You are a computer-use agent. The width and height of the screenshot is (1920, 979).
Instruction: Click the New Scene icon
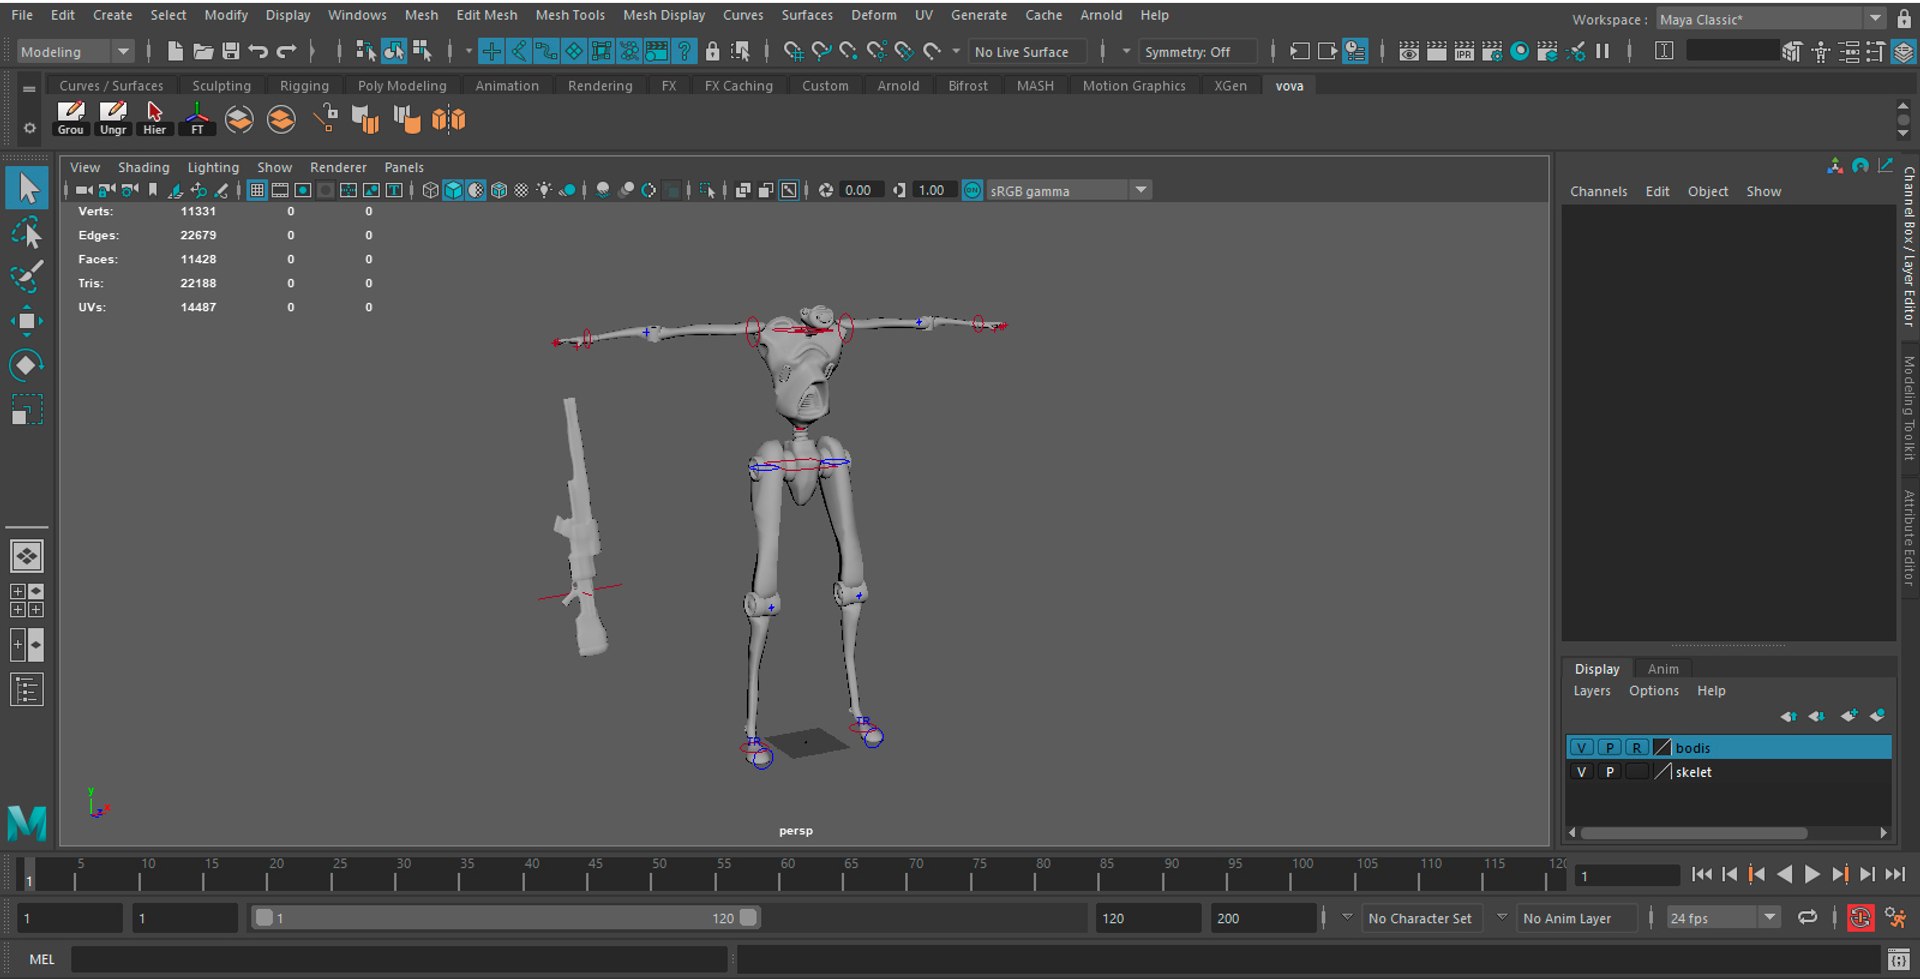pyautogui.click(x=175, y=51)
